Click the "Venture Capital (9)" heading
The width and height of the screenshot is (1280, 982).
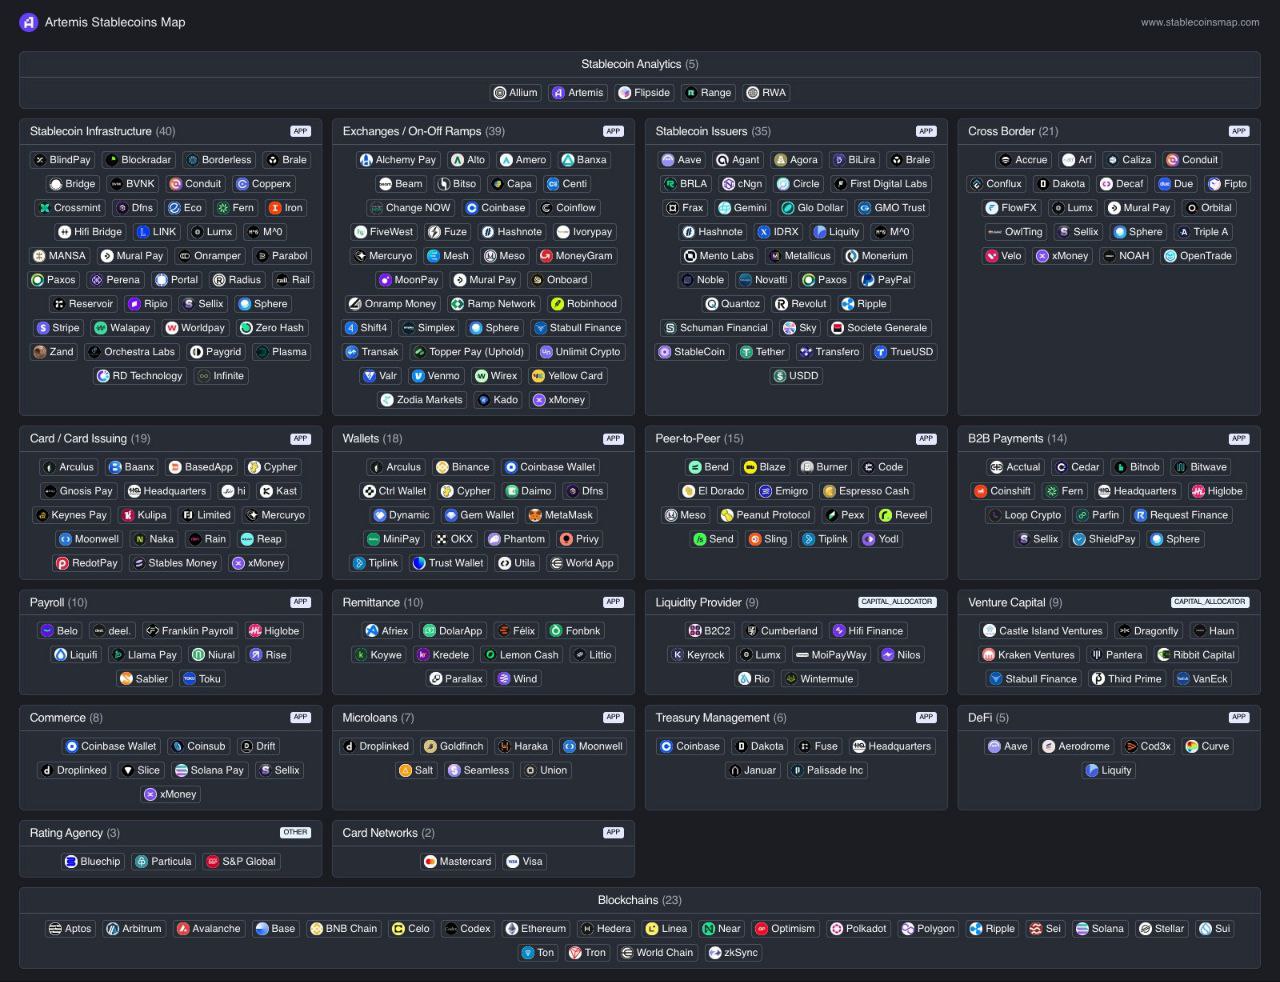[1015, 602]
